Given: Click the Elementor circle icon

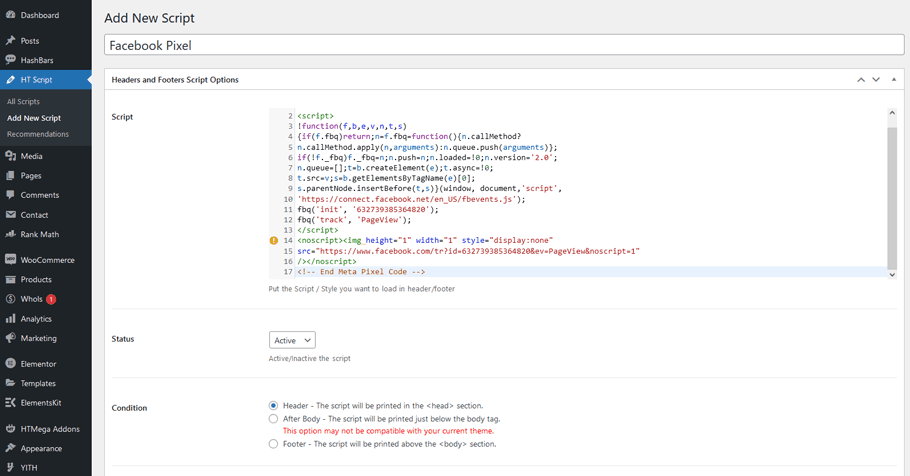Looking at the screenshot, I should (10, 363).
